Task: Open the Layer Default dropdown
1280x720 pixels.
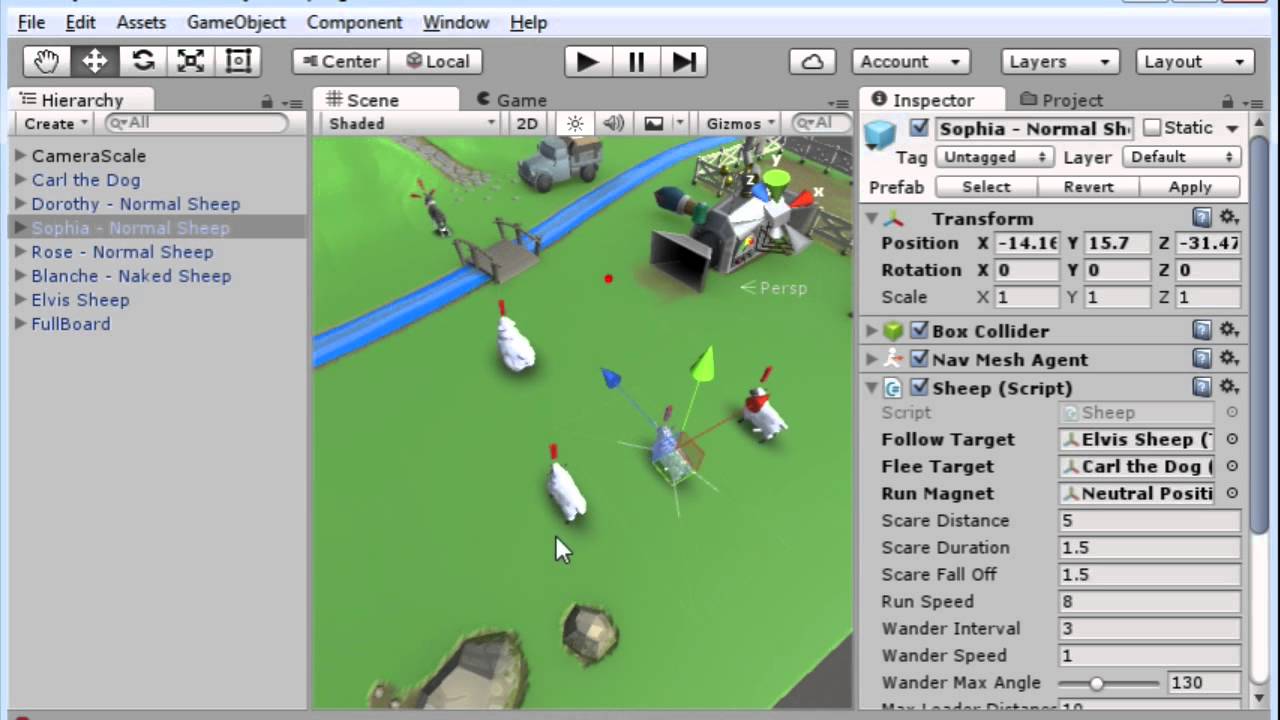Action: [x=1182, y=157]
